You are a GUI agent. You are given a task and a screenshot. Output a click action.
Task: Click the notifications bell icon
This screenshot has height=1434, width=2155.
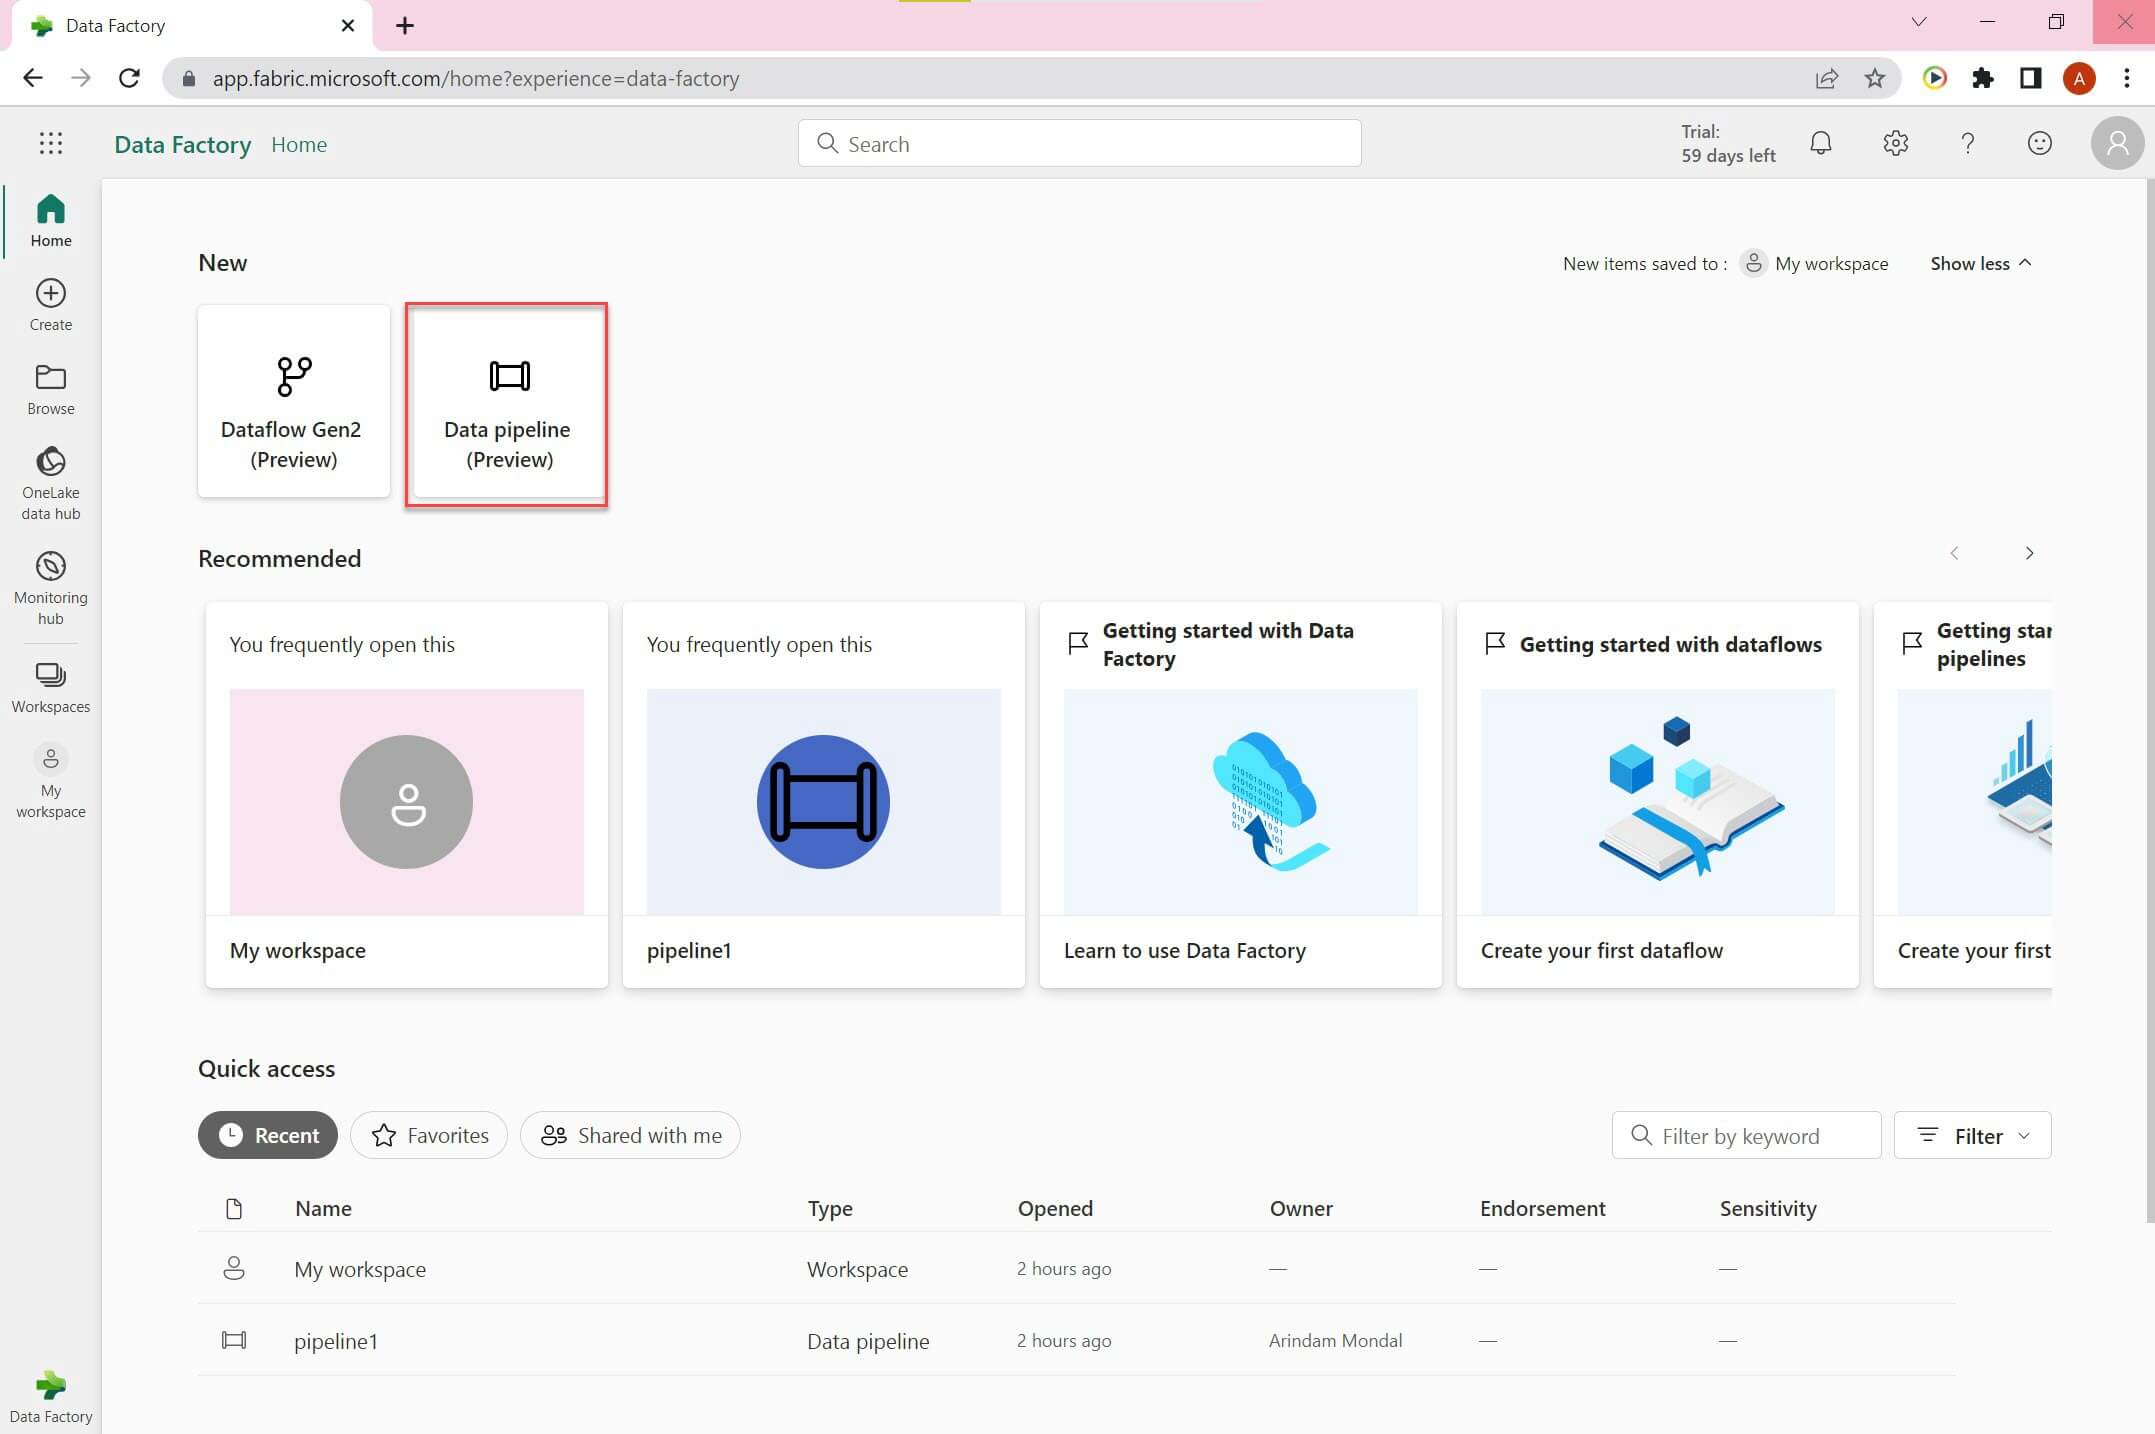pos(1821,144)
